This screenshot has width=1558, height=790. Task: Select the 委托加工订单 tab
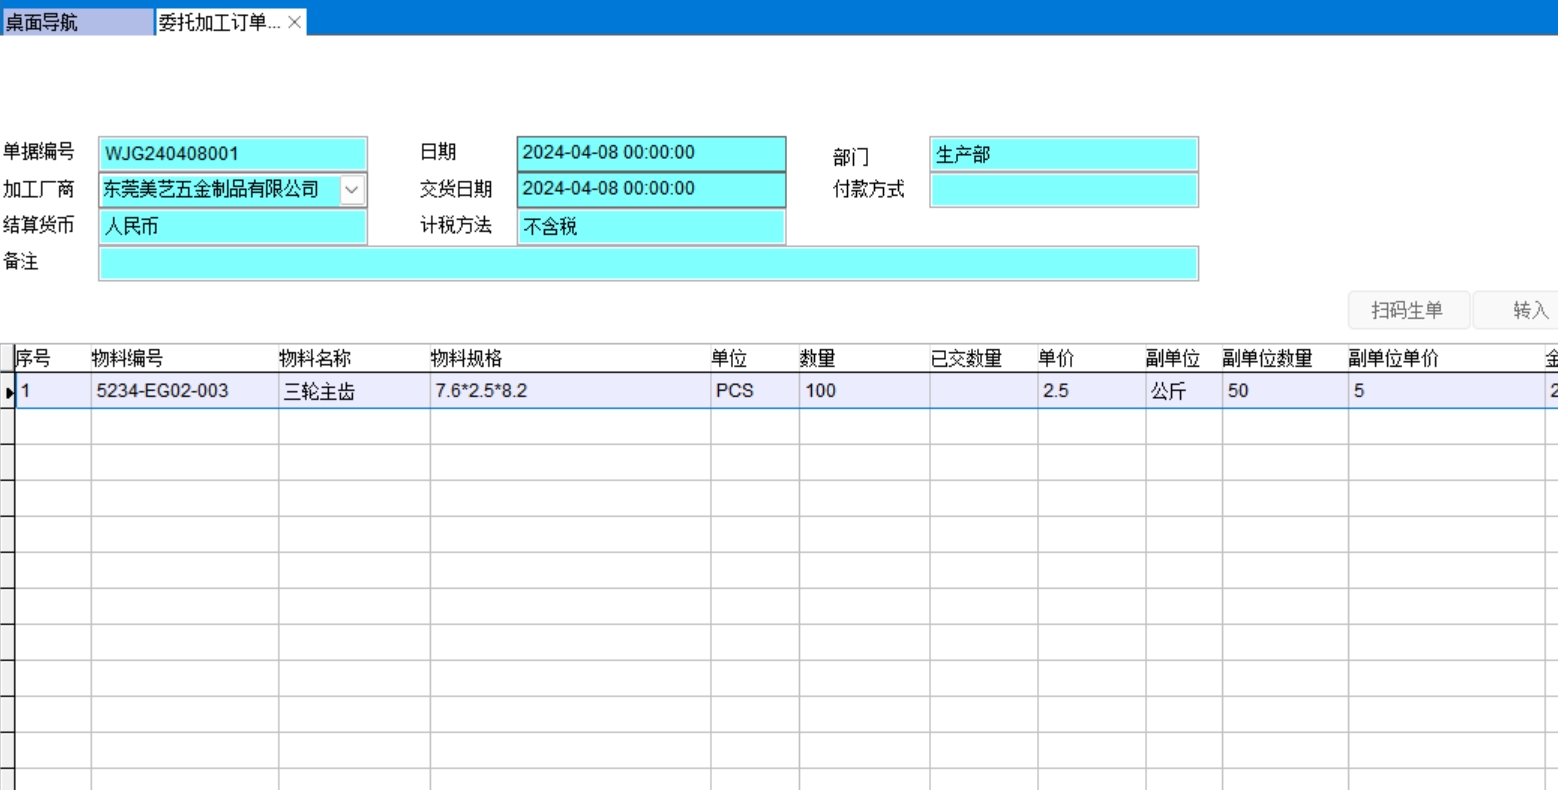[x=219, y=22]
